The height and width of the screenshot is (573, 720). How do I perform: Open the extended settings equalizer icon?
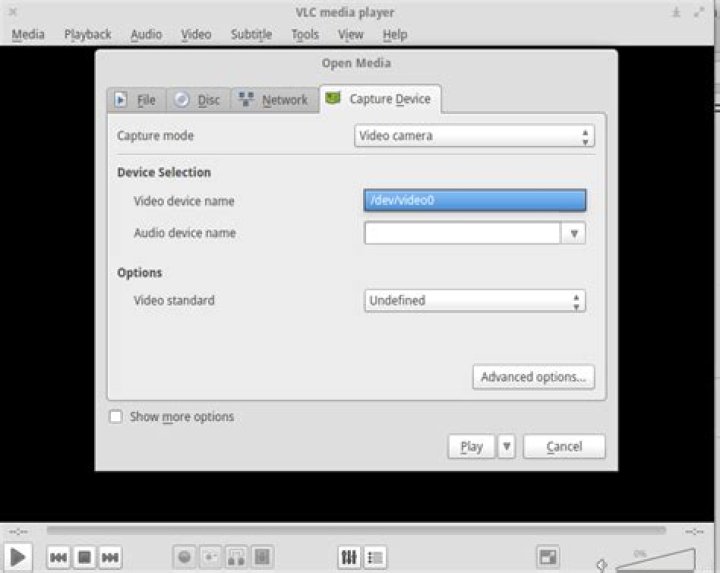(x=349, y=557)
